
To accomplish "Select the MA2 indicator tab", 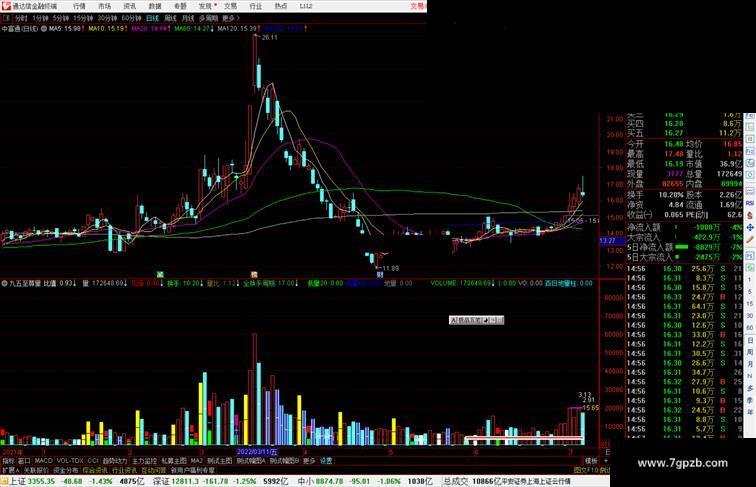I will pyautogui.click(x=196, y=461).
